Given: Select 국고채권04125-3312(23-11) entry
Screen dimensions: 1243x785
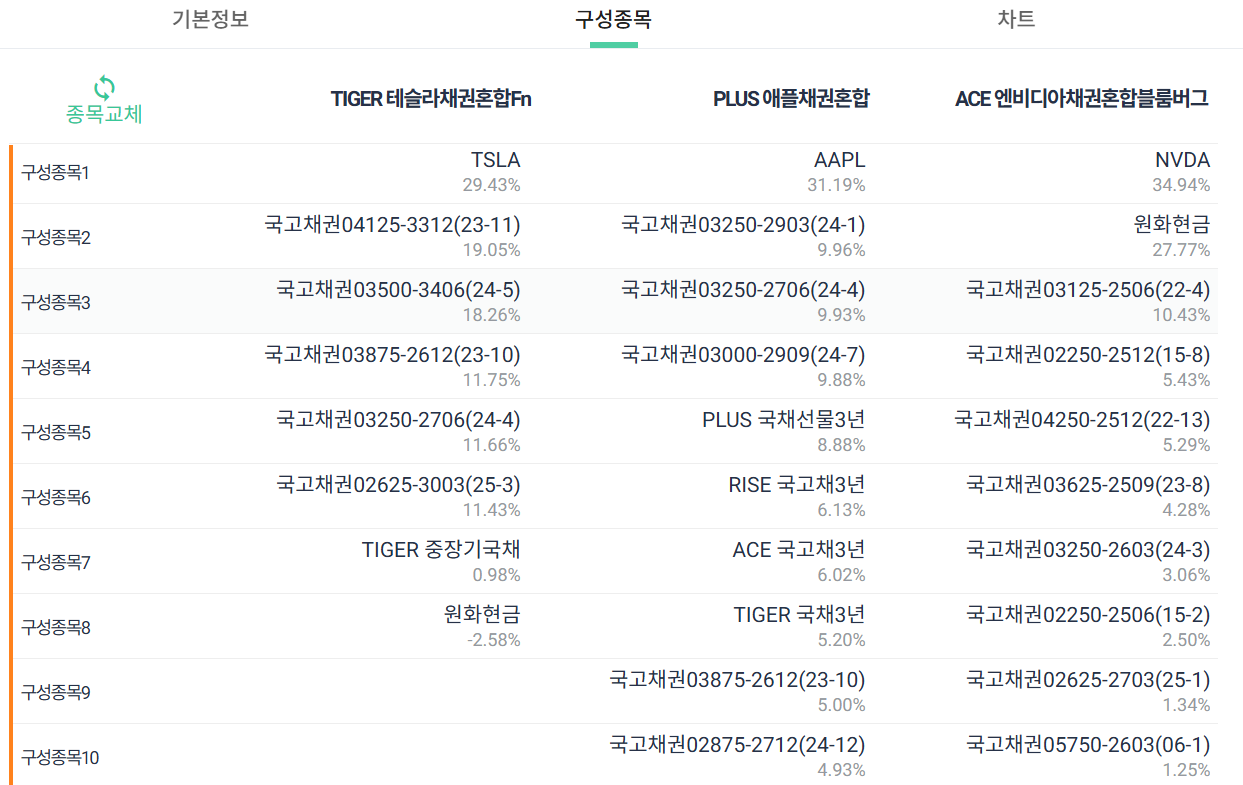Looking at the screenshot, I should [392, 225].
